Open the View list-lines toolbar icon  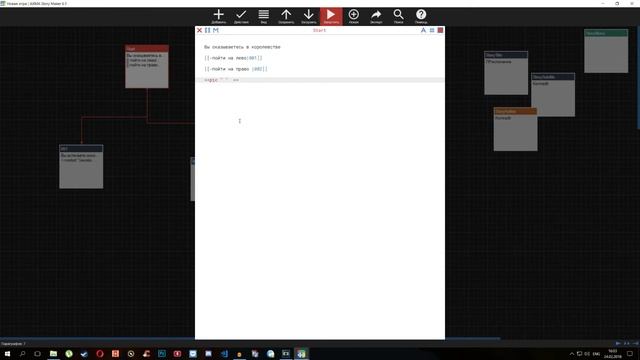264,16
